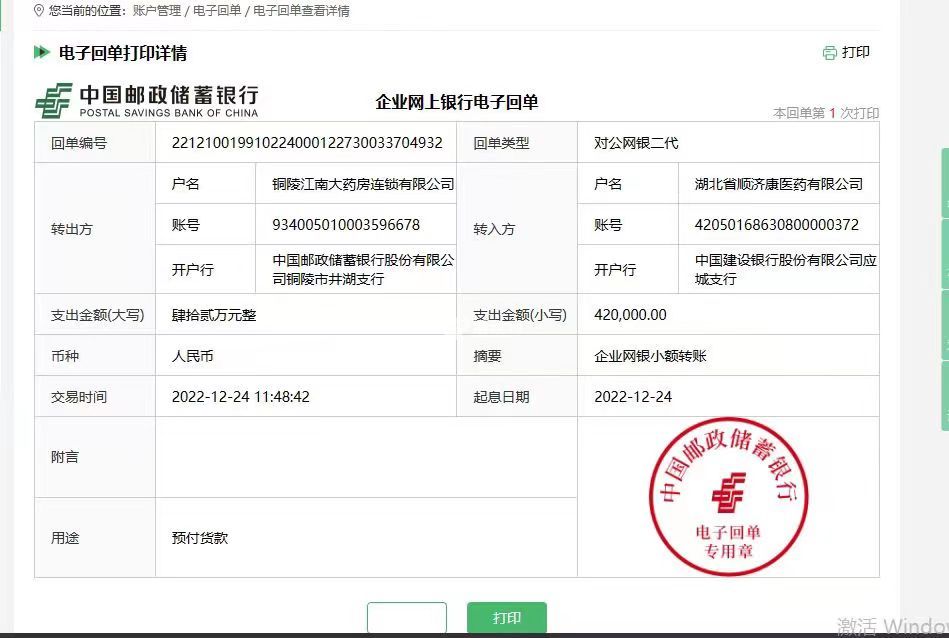Select the transaction time 2022-12-24 11:48:42

[241, 396]
